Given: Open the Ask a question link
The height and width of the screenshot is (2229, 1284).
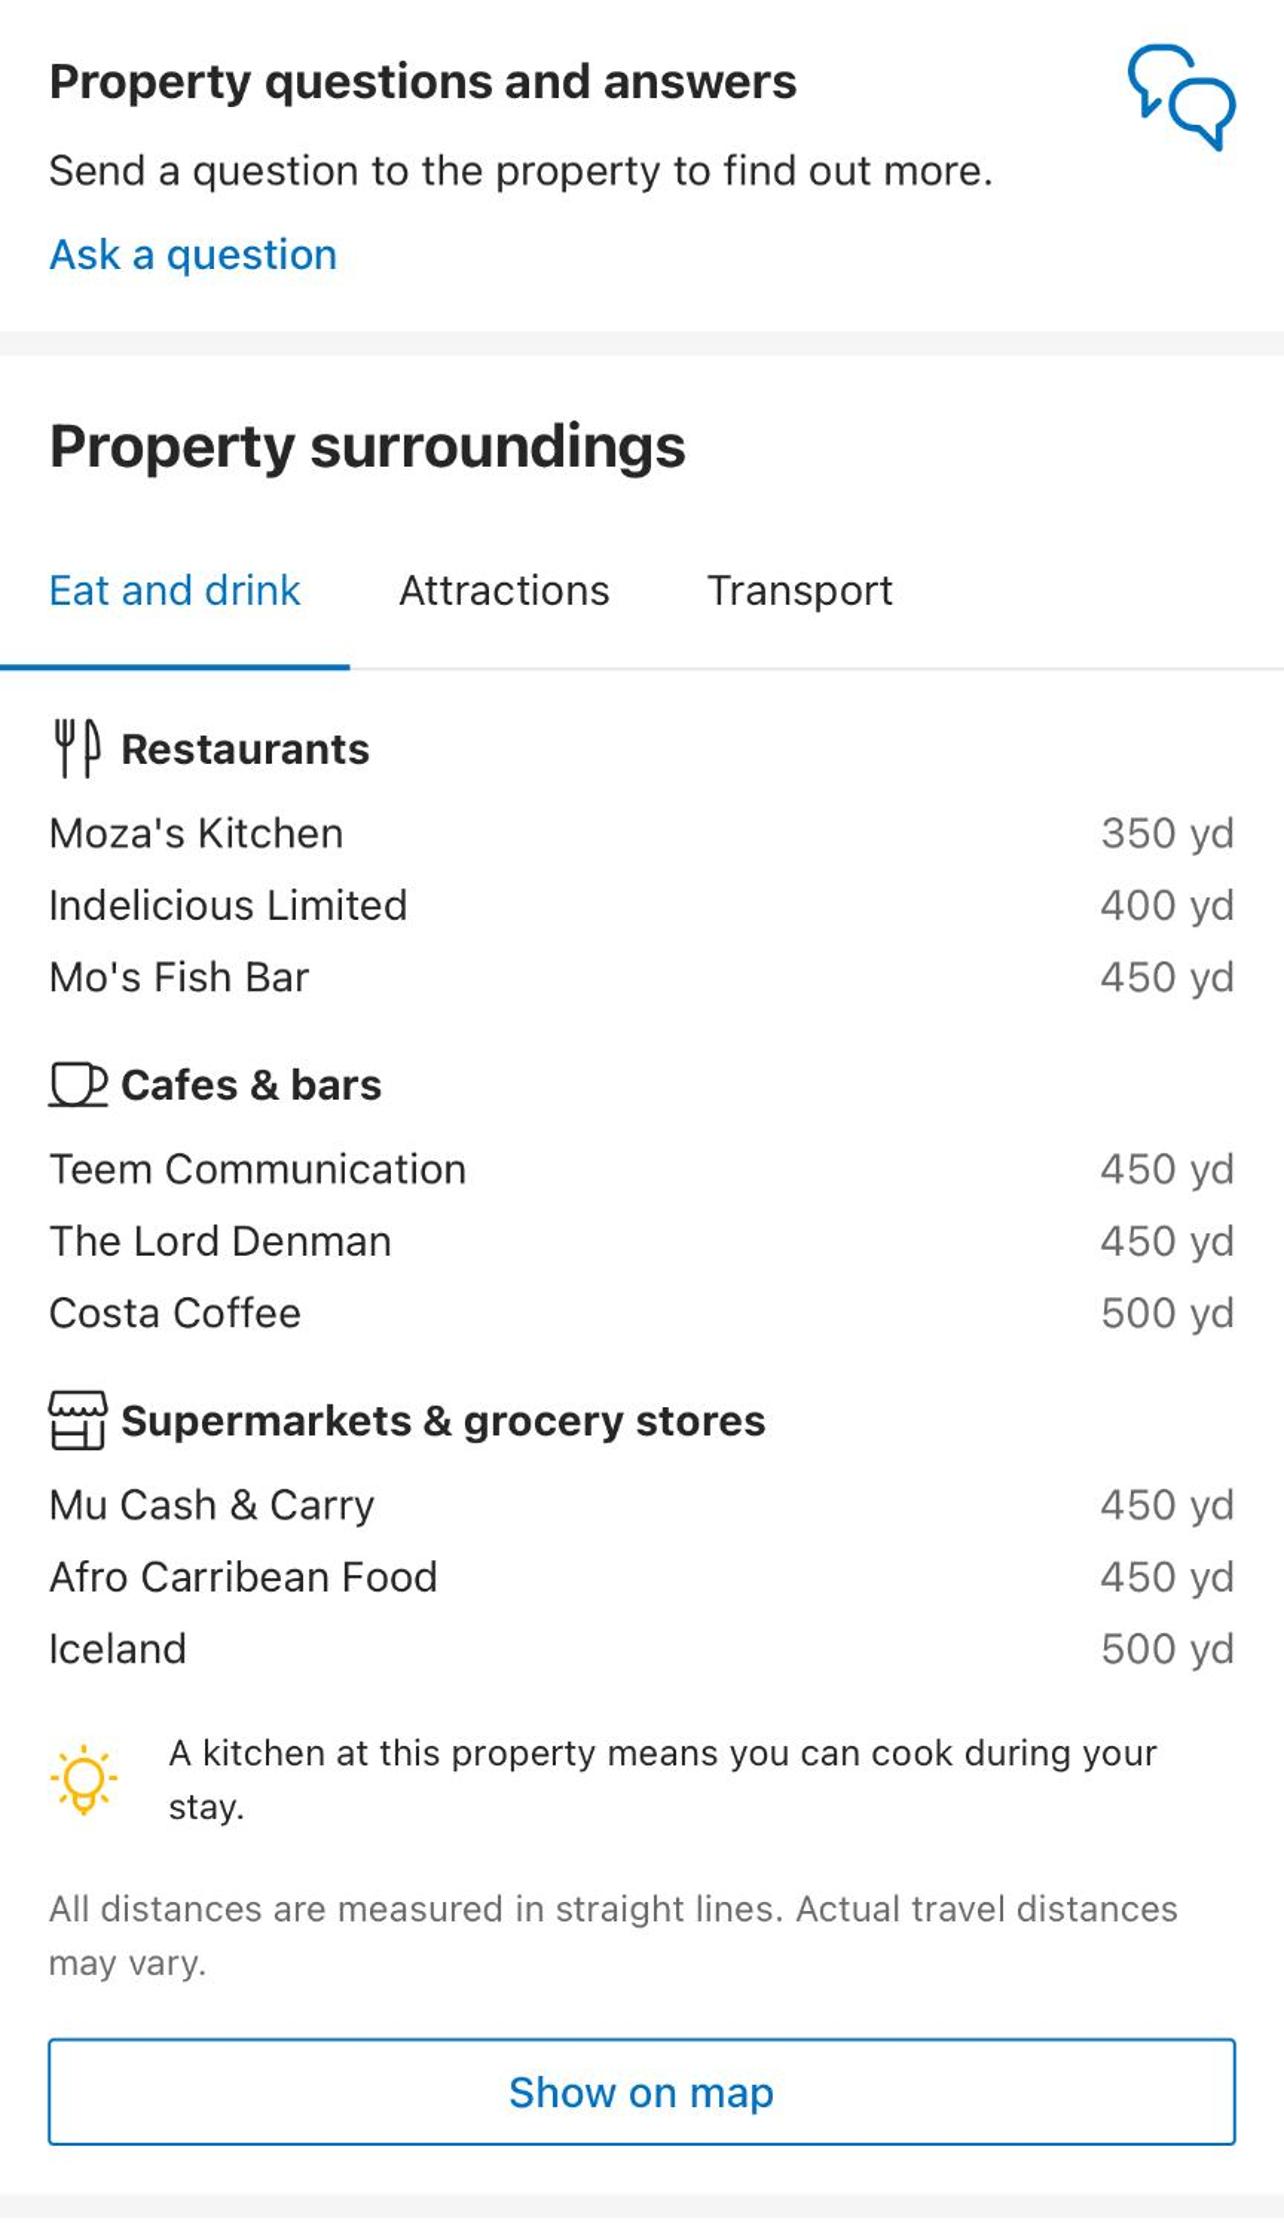Looking at the screenshot, I should [193, 255].
